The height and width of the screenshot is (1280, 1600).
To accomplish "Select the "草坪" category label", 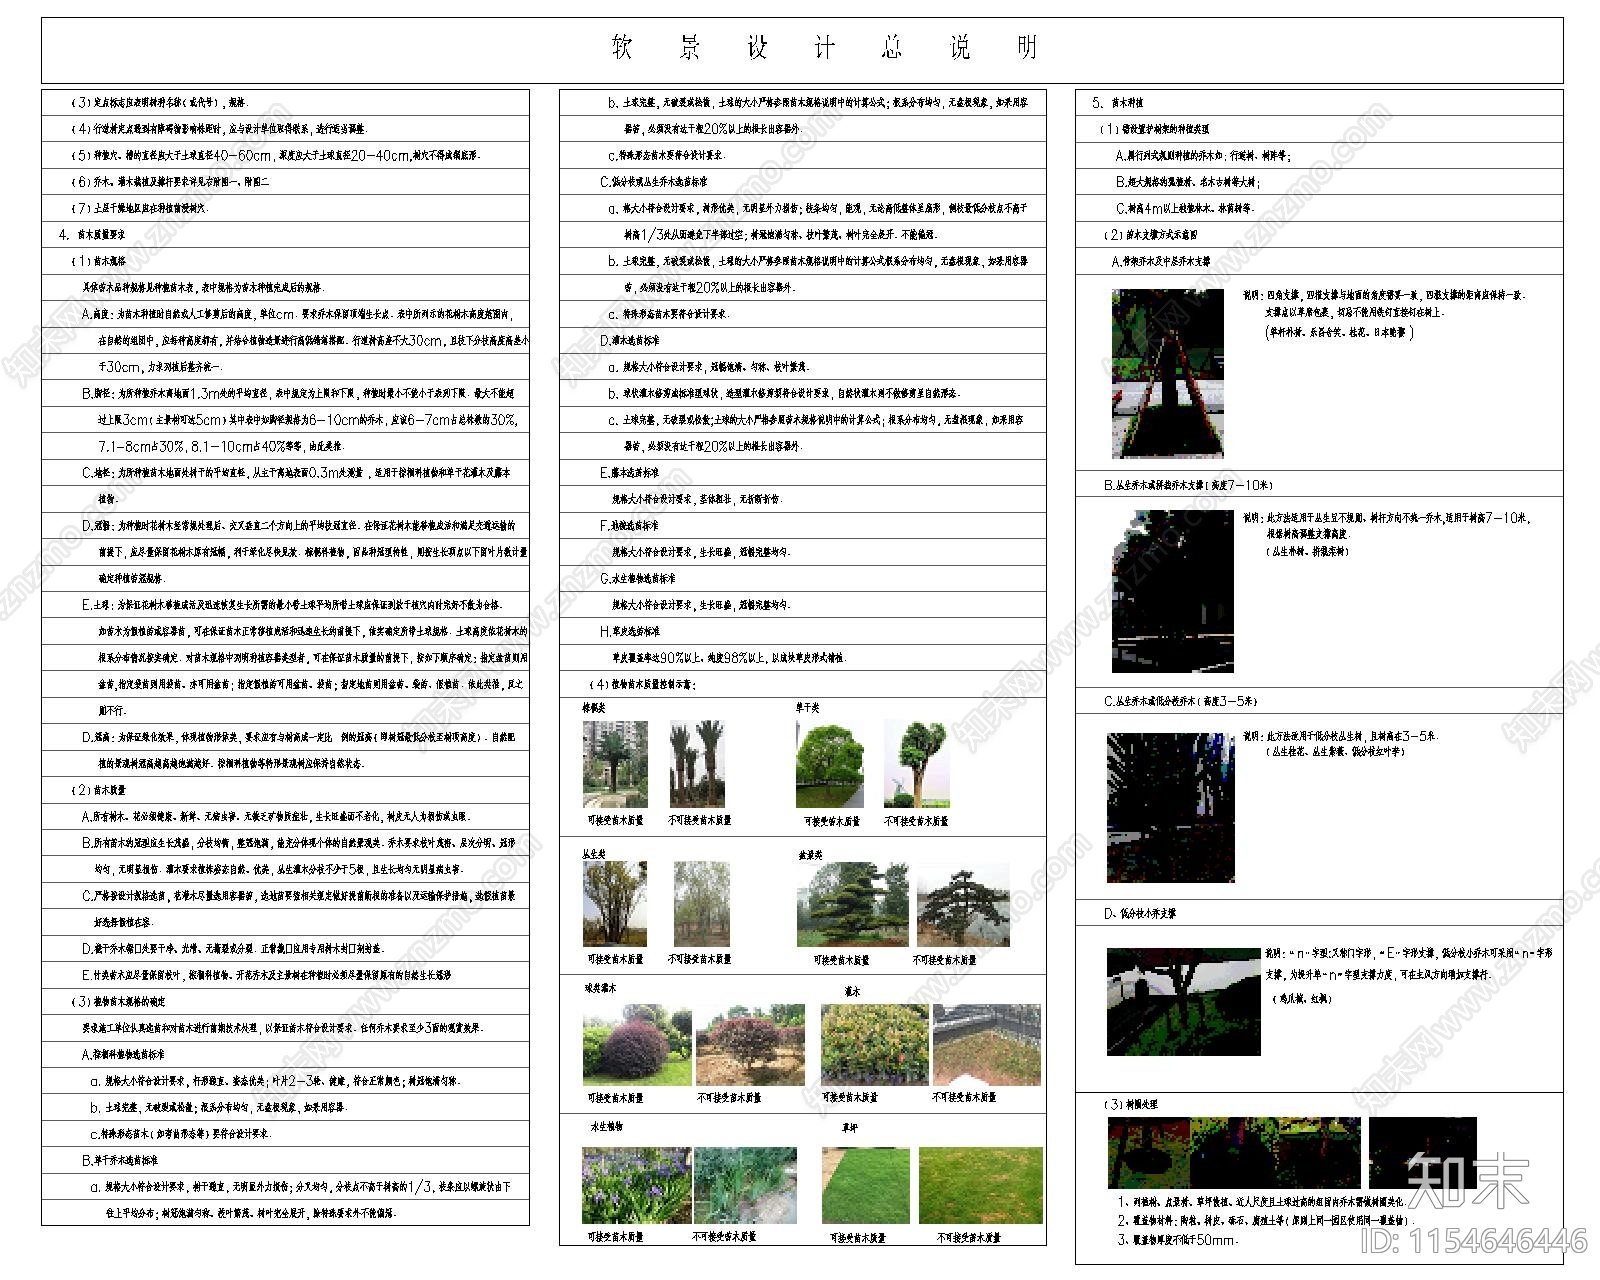I will tap(850, 1127).
